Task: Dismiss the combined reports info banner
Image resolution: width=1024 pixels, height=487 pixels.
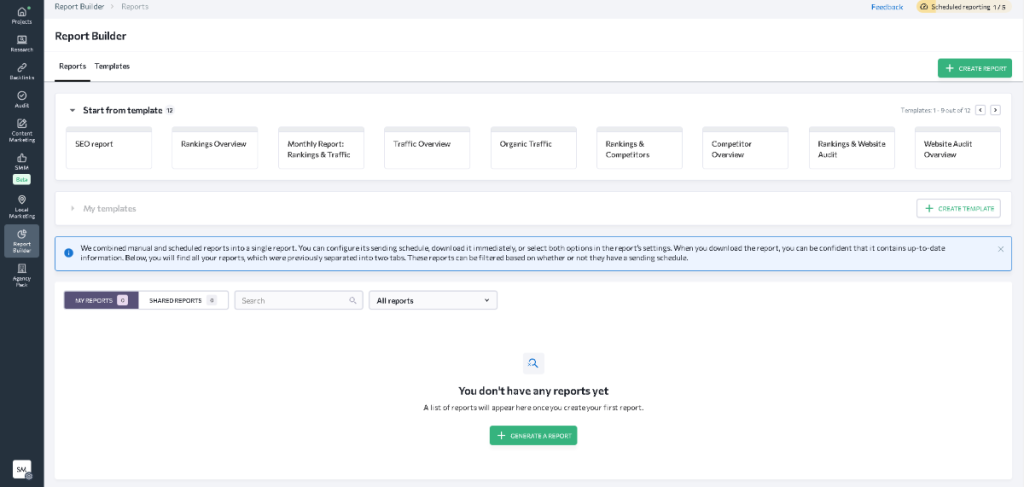Action: [x=1000, y=249]
